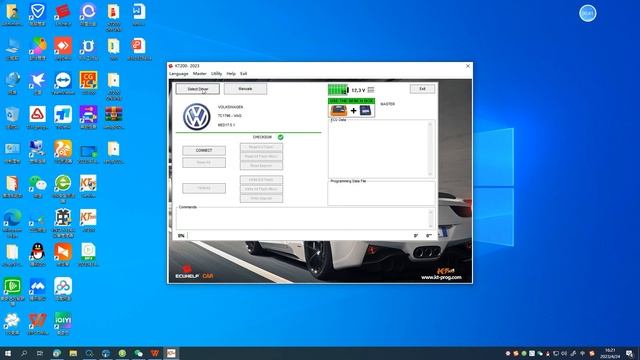
Task: Open the WPS Office desktop icon
Action: (x=38, y=323)
